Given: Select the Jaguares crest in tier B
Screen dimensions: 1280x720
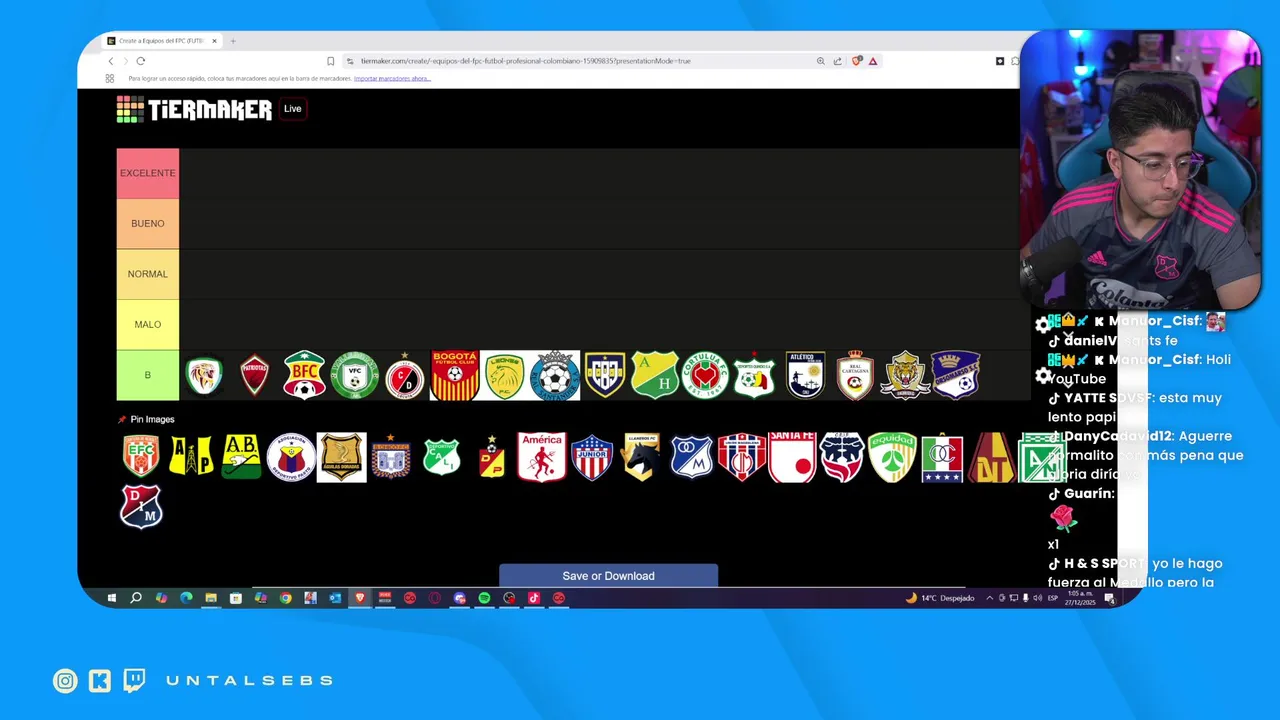Looking at the screenshot, I should tap(204, 375).
